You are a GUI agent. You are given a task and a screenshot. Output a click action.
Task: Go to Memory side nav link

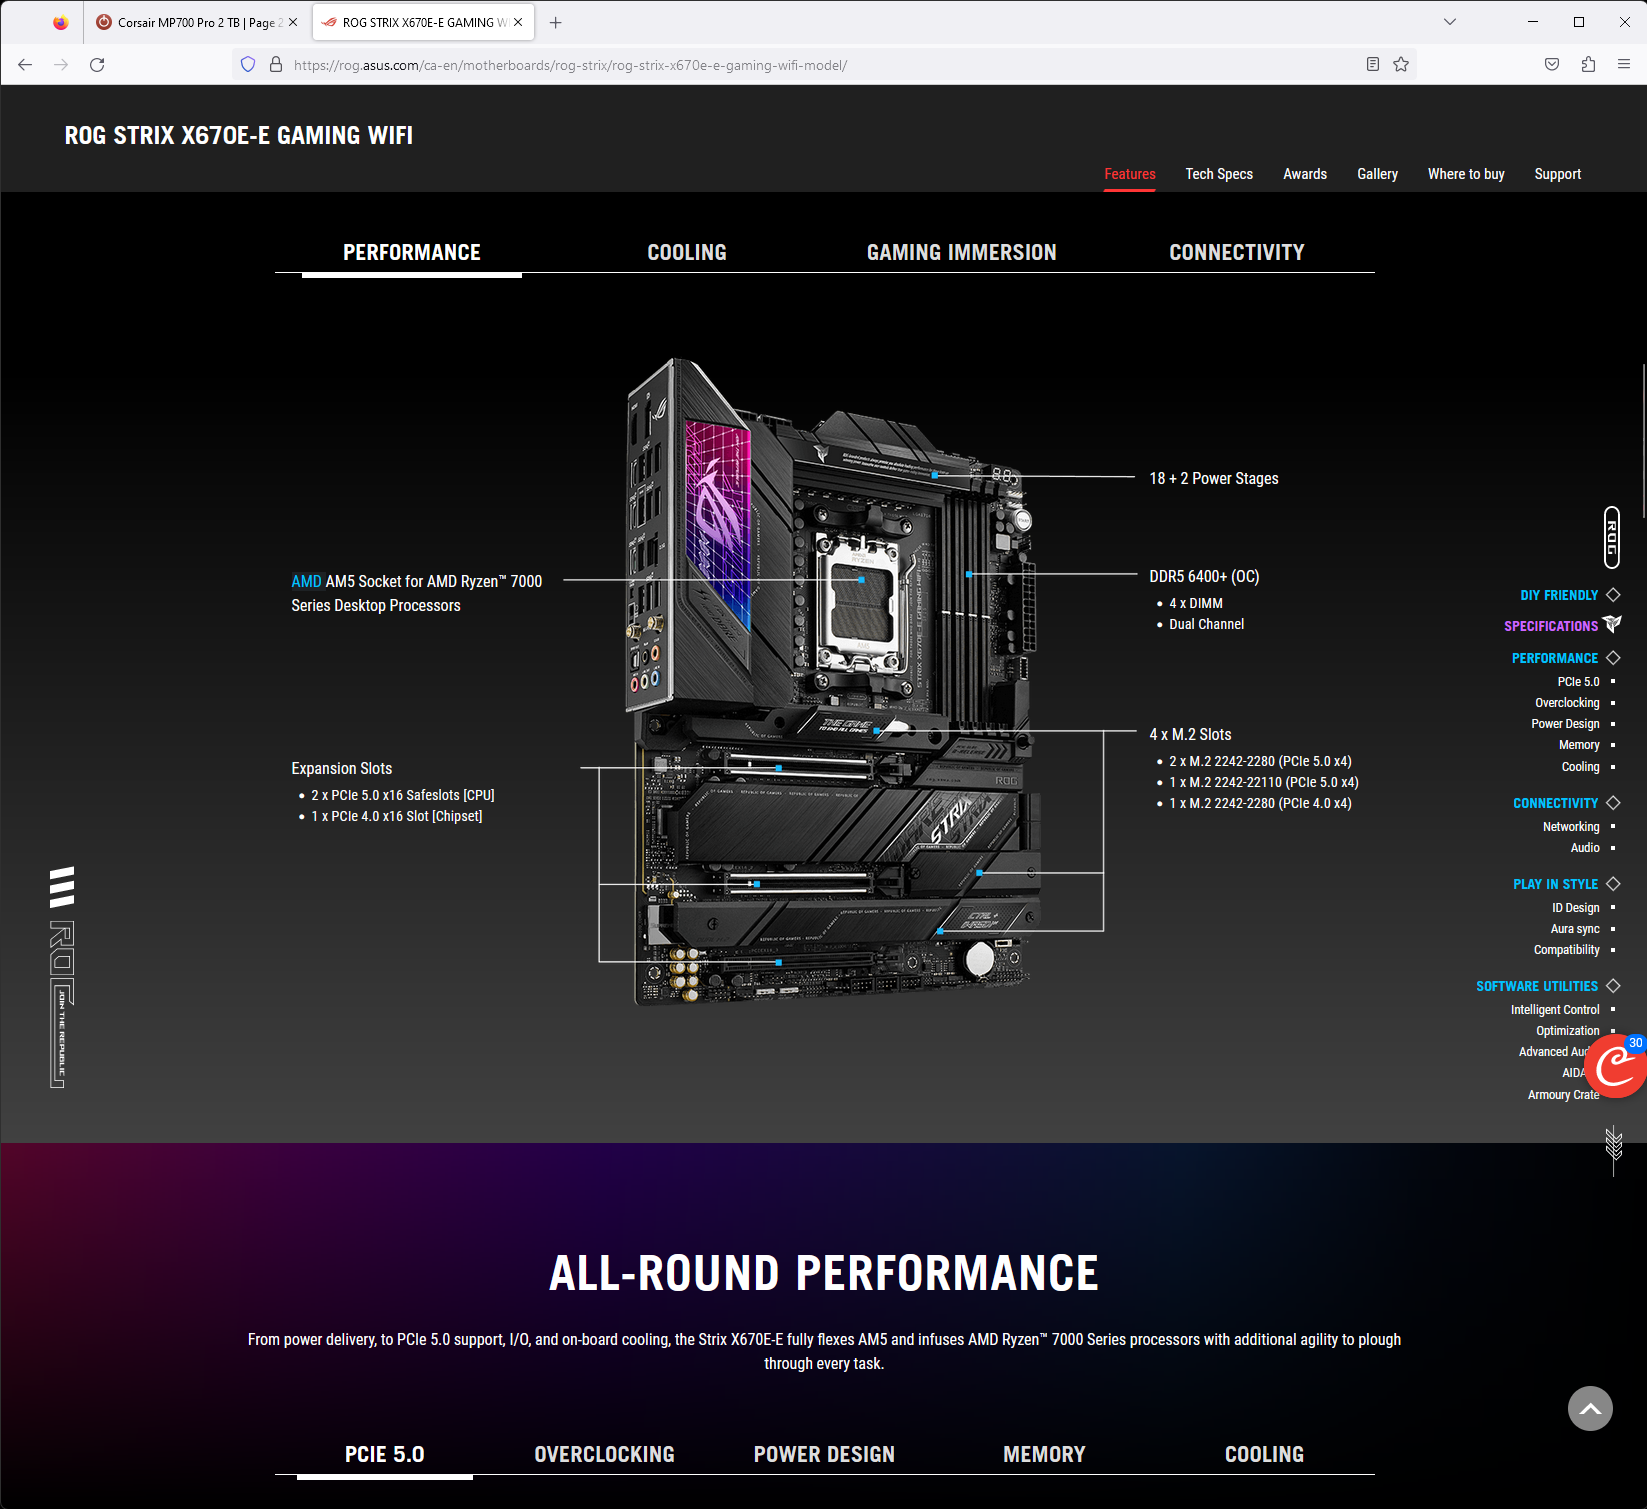(x=1579, y=745)
